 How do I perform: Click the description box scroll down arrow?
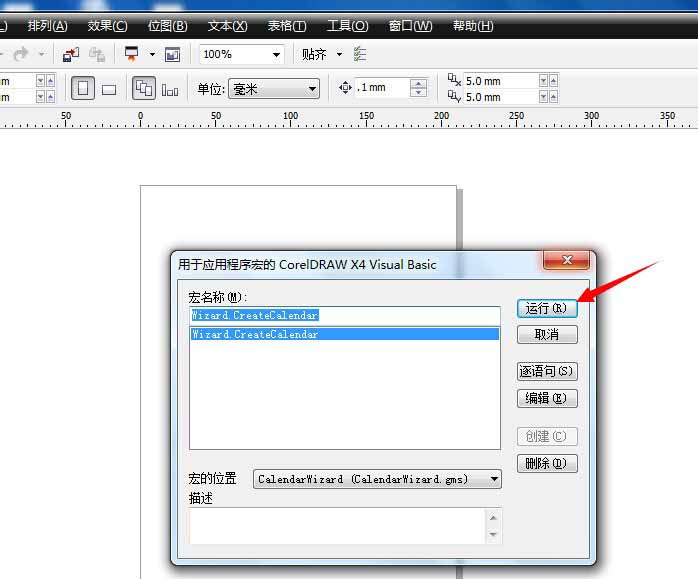(x=493, y=534)
